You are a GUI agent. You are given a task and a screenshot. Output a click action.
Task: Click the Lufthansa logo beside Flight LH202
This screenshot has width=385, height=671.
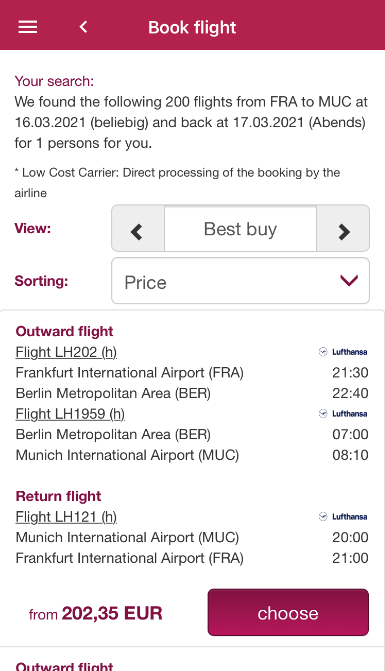click(x=343, y=352)
